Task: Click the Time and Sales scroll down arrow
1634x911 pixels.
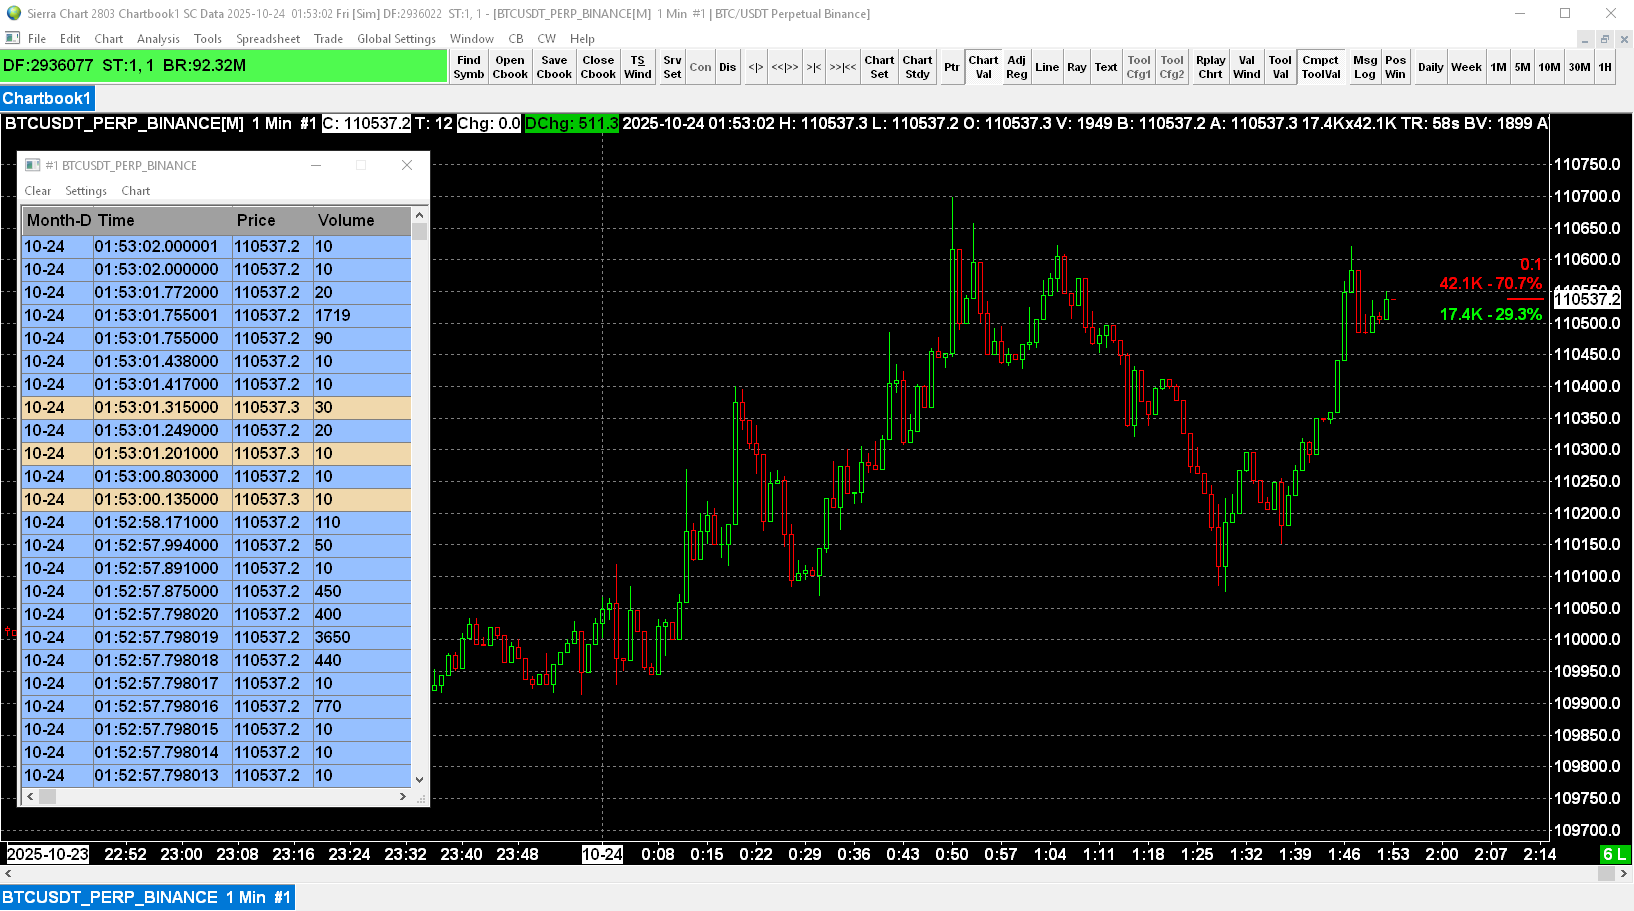Action: pyautogui.click(x=419, y=780)
